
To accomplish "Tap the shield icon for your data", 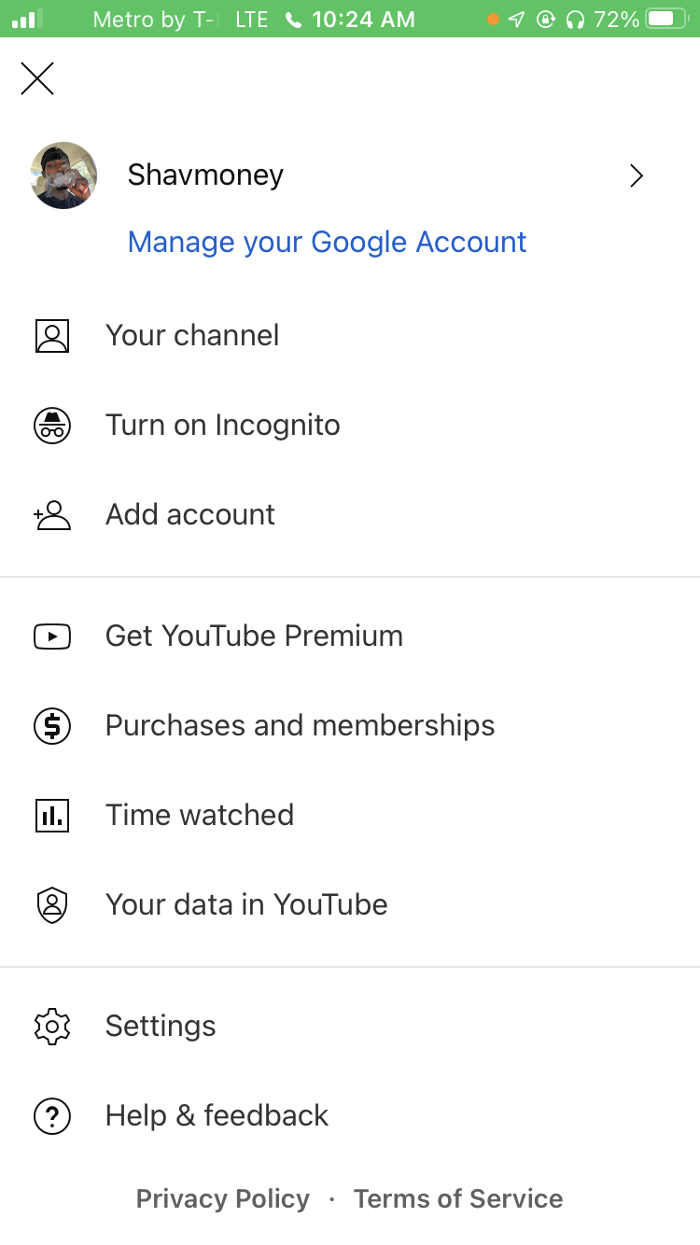I will coord(52,905).
